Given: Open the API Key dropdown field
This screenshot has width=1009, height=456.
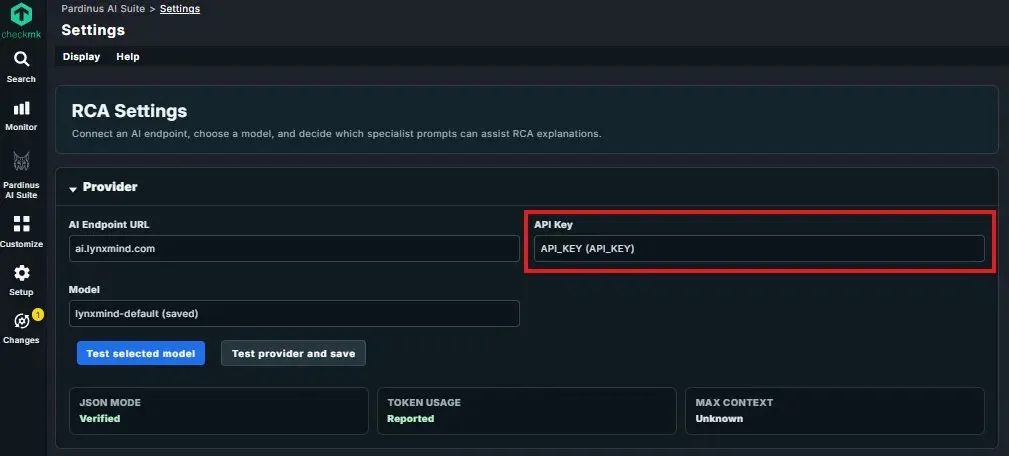Looking at the screenshot, I should 759,248.
